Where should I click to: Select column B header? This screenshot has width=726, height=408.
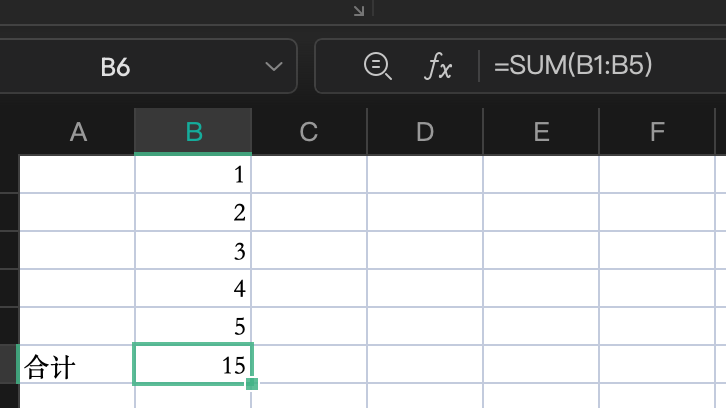193,131
